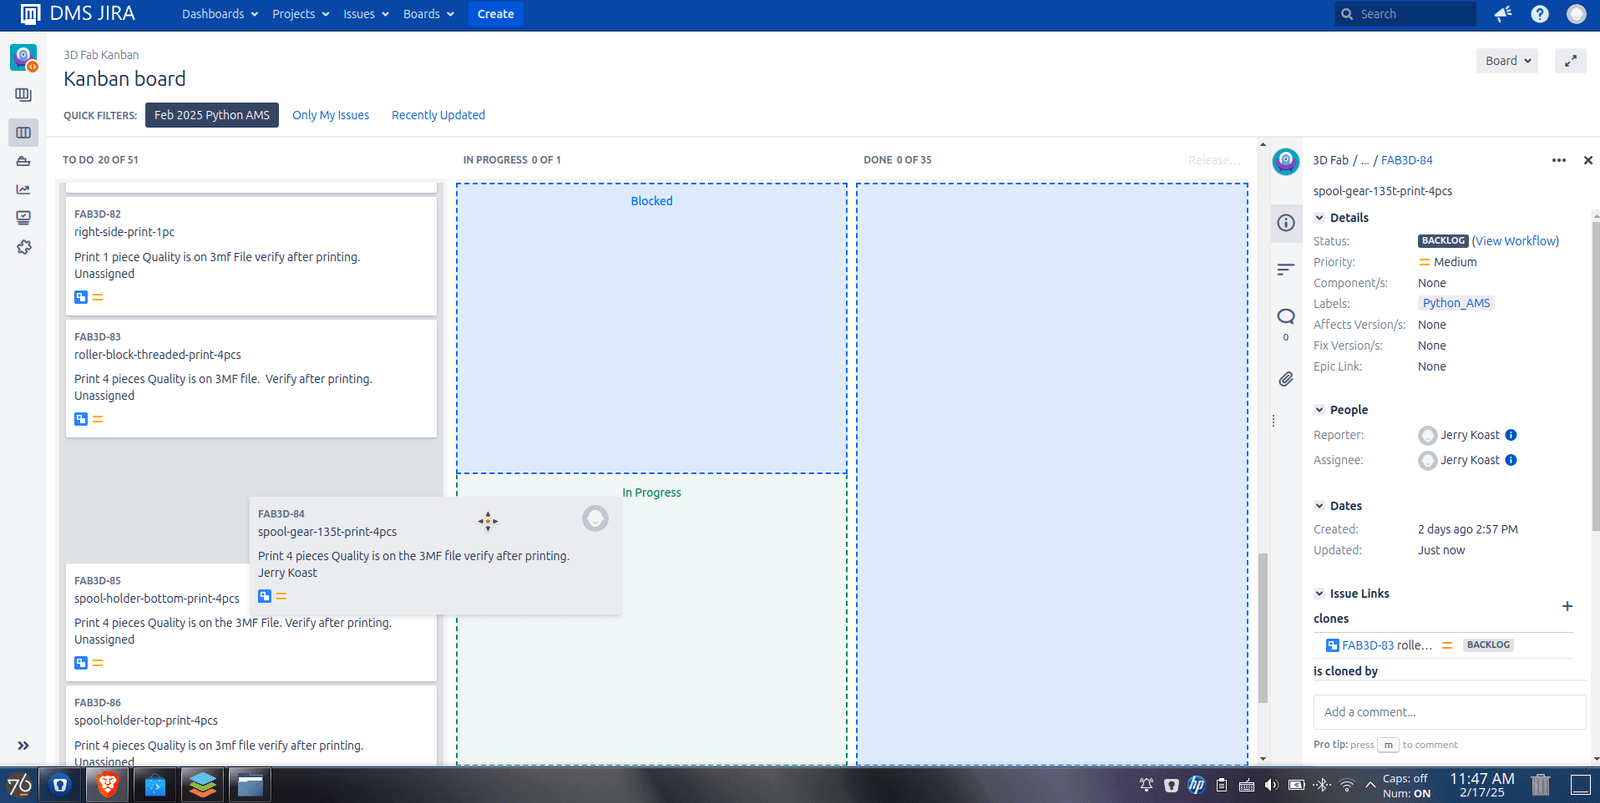
Task: Close the FAB3D-84 detail panel
Action: click(x=1588, y=160)
